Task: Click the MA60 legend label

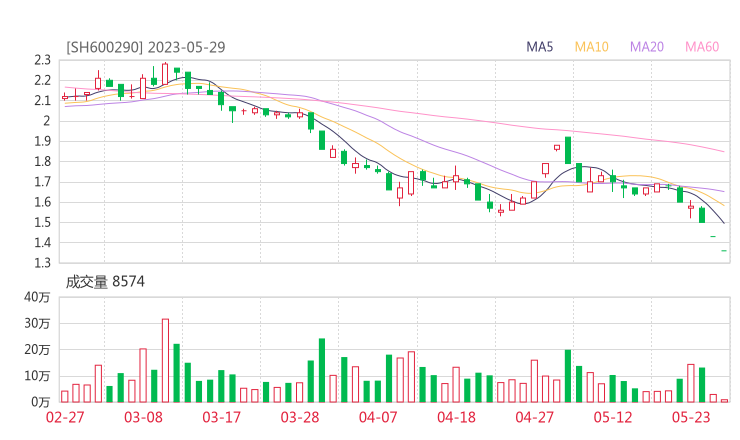Action: click(702, 47)
